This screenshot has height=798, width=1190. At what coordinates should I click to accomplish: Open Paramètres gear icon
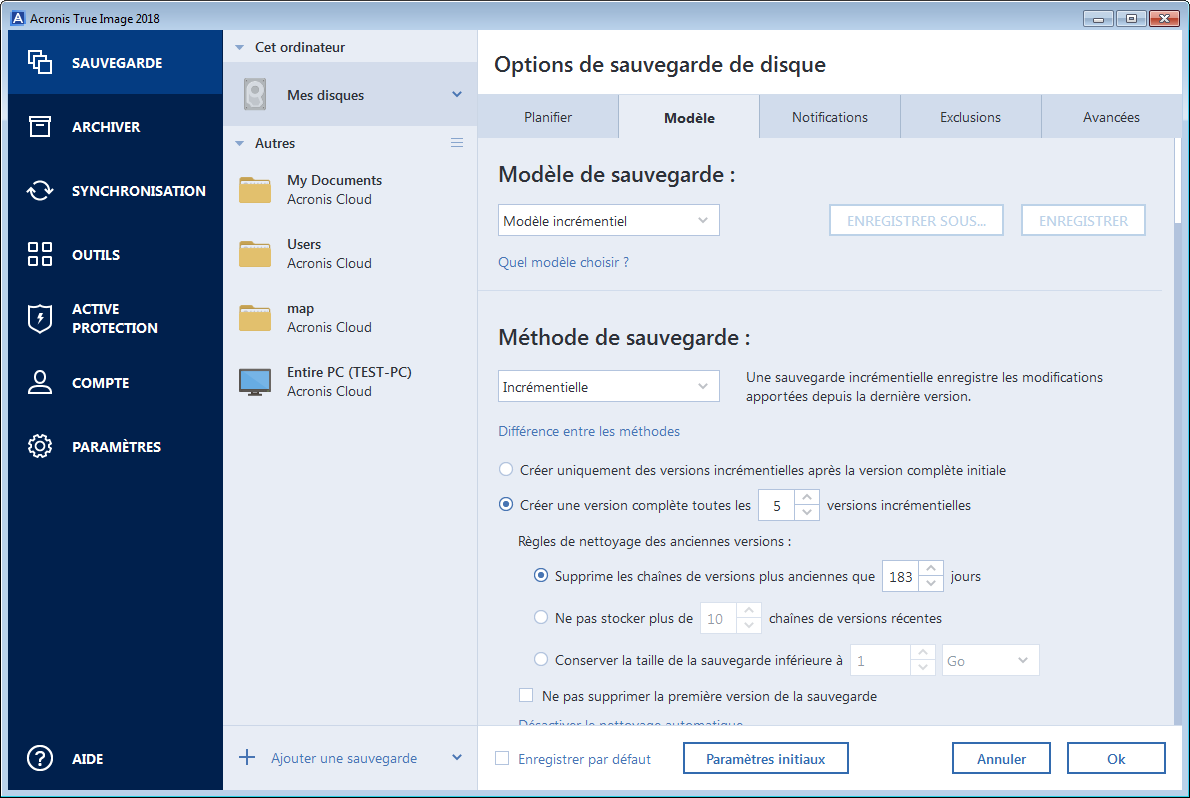39,446
